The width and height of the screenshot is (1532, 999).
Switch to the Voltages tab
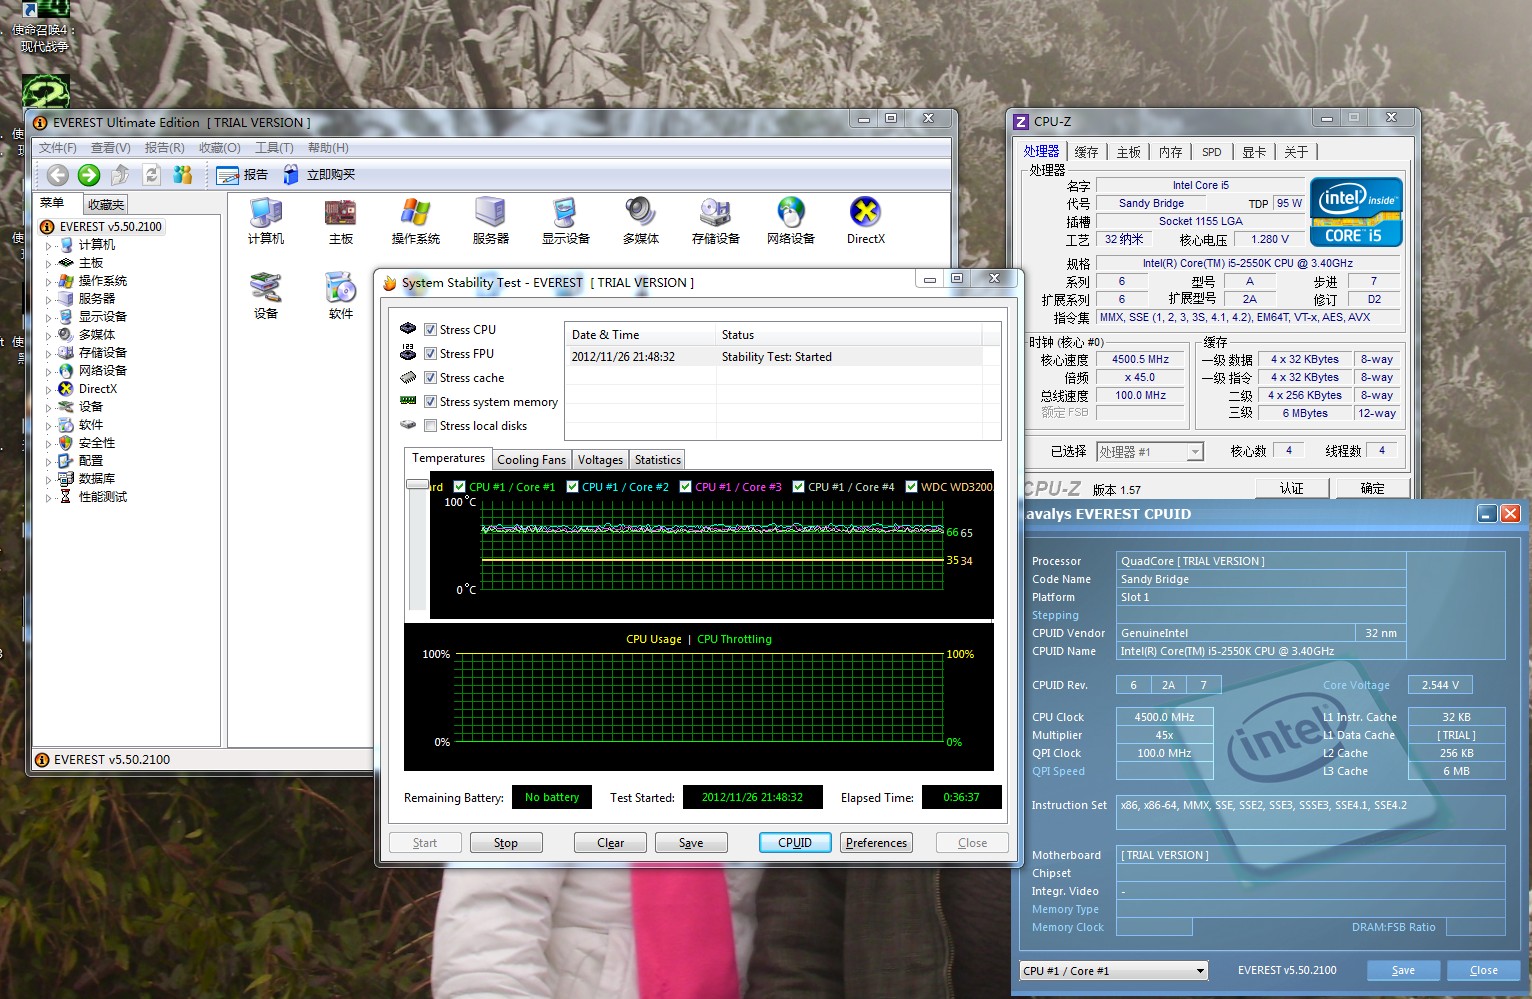600,460
